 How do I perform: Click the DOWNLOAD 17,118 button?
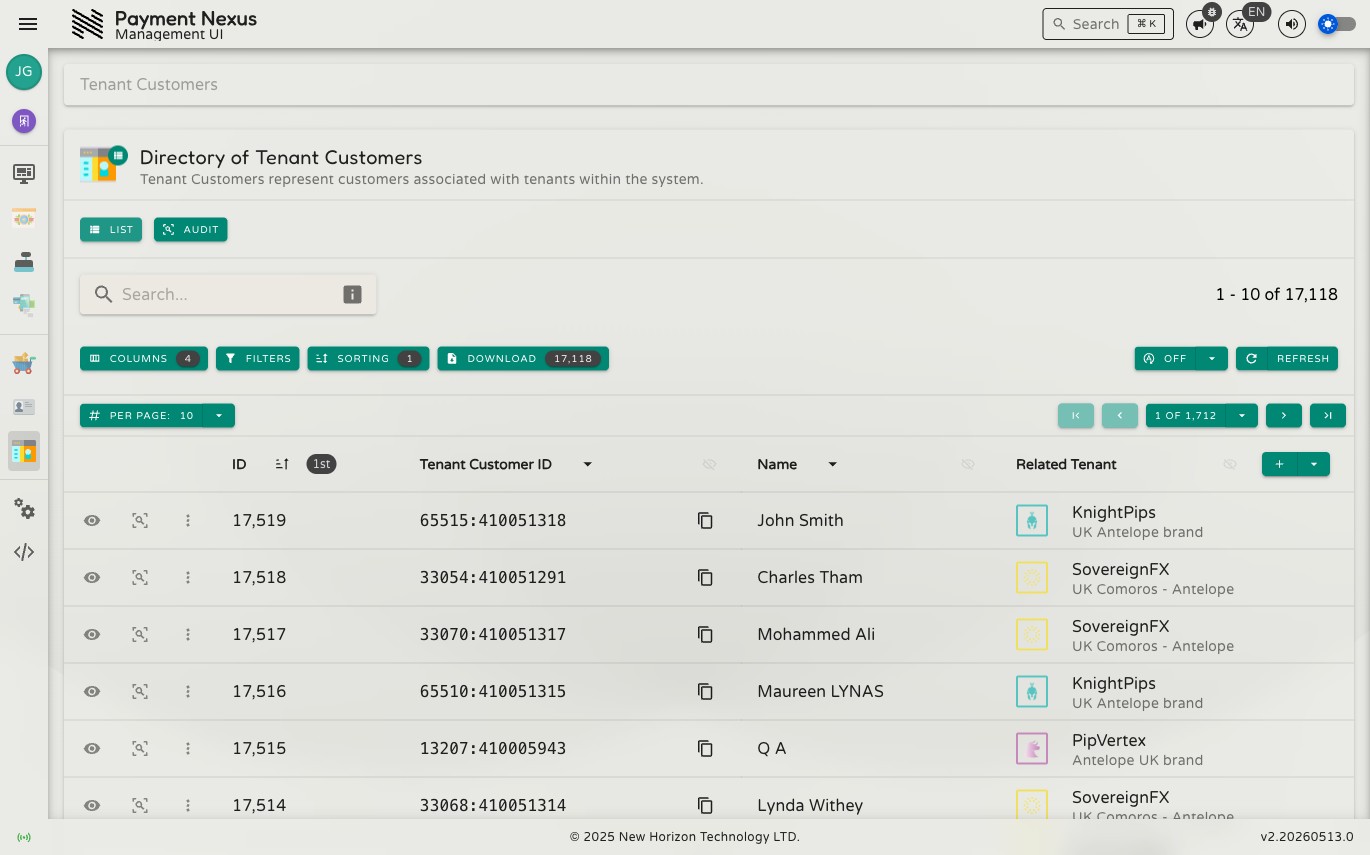tap(523, 358)
